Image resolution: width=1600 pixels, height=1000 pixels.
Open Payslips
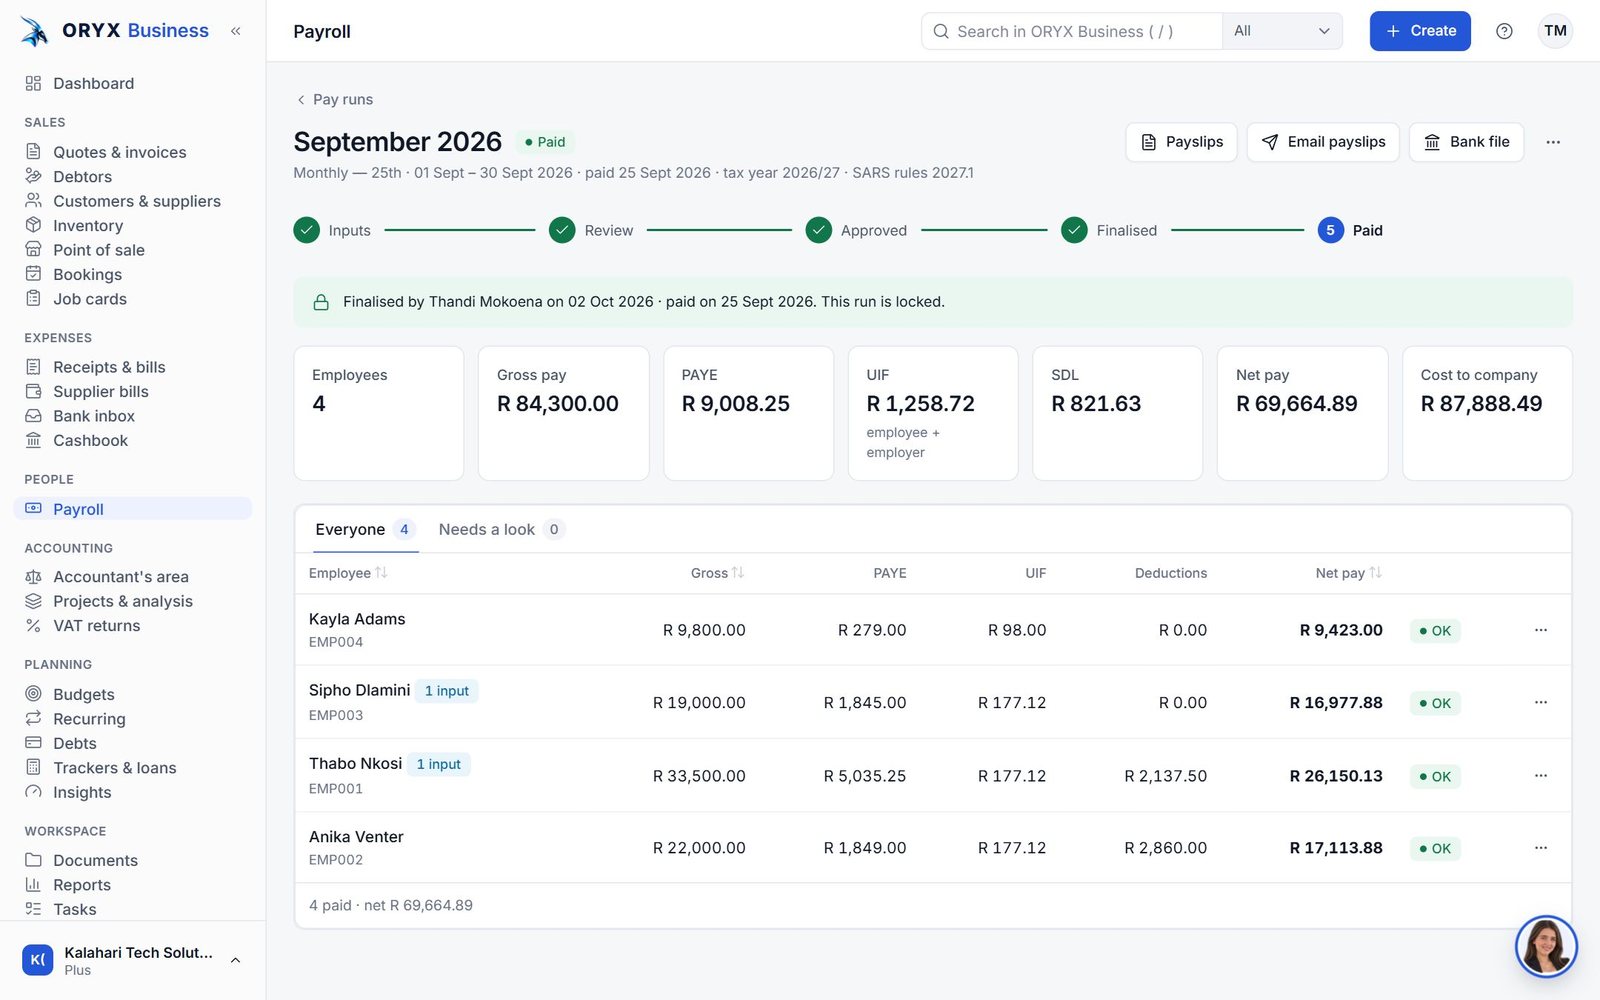[1181, 142]
